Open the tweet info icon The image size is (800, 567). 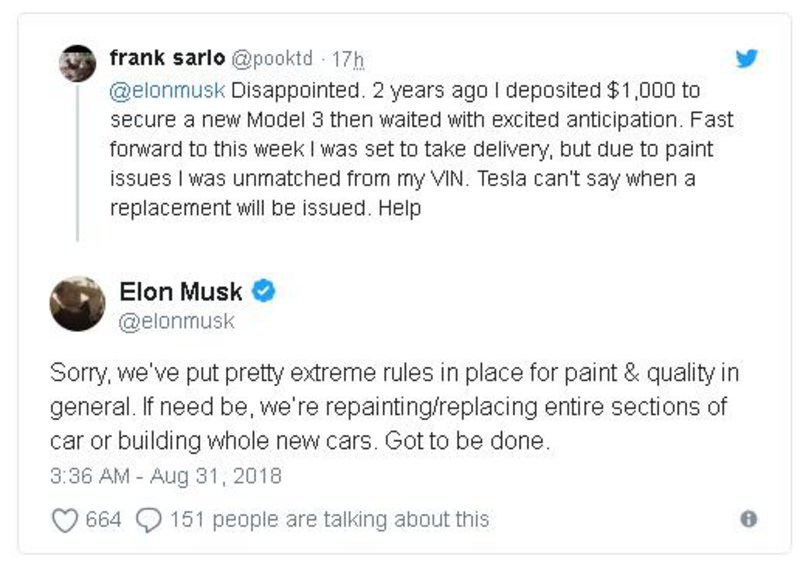(x=748, y=519)
